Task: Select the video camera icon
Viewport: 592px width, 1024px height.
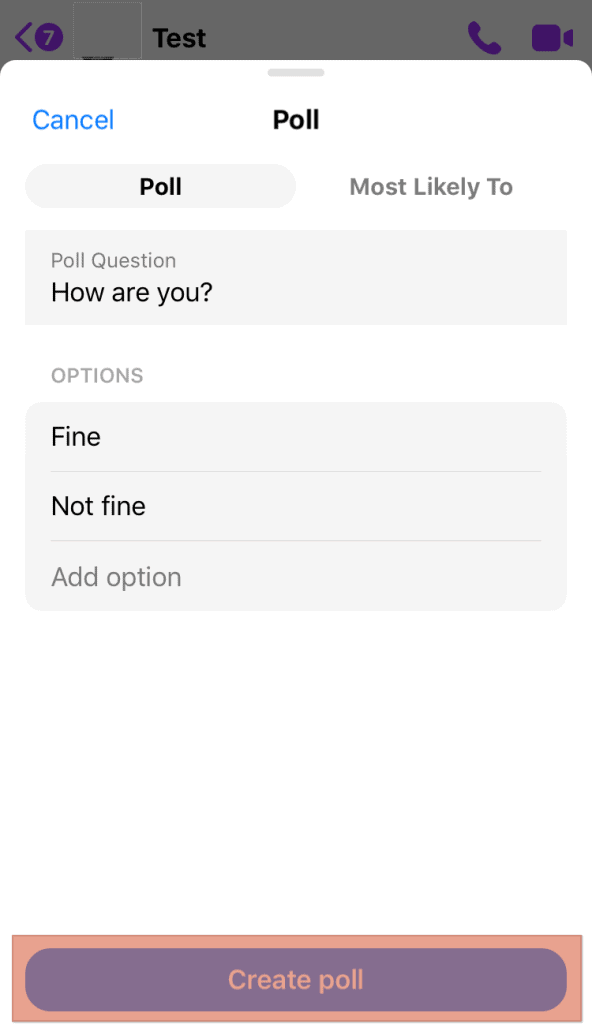Action: click(552, 36)
